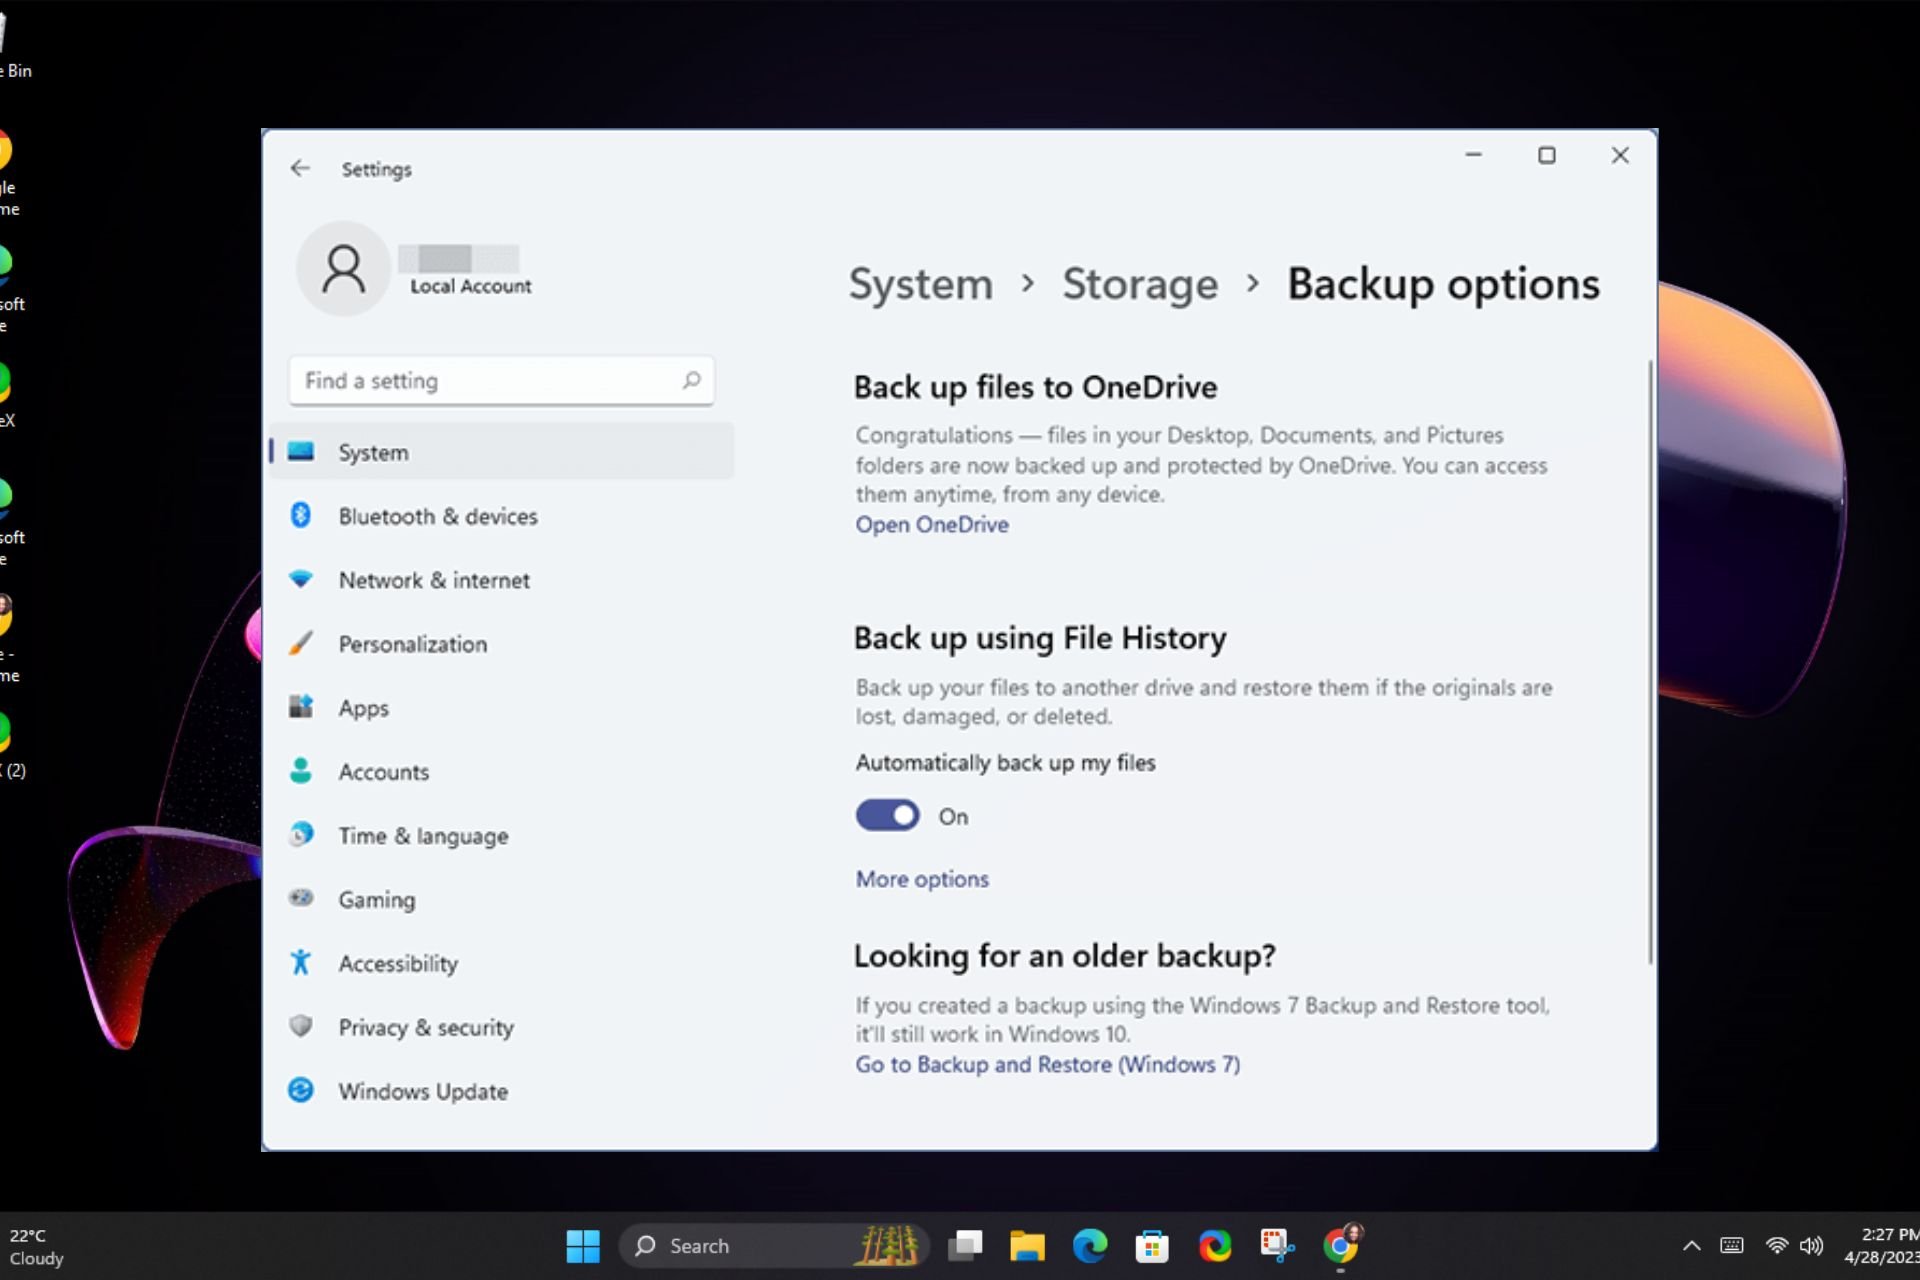Click the Network wifi icon in sidebar
This screenshot has width=1920, height=1280.
(x=301, y=579)
